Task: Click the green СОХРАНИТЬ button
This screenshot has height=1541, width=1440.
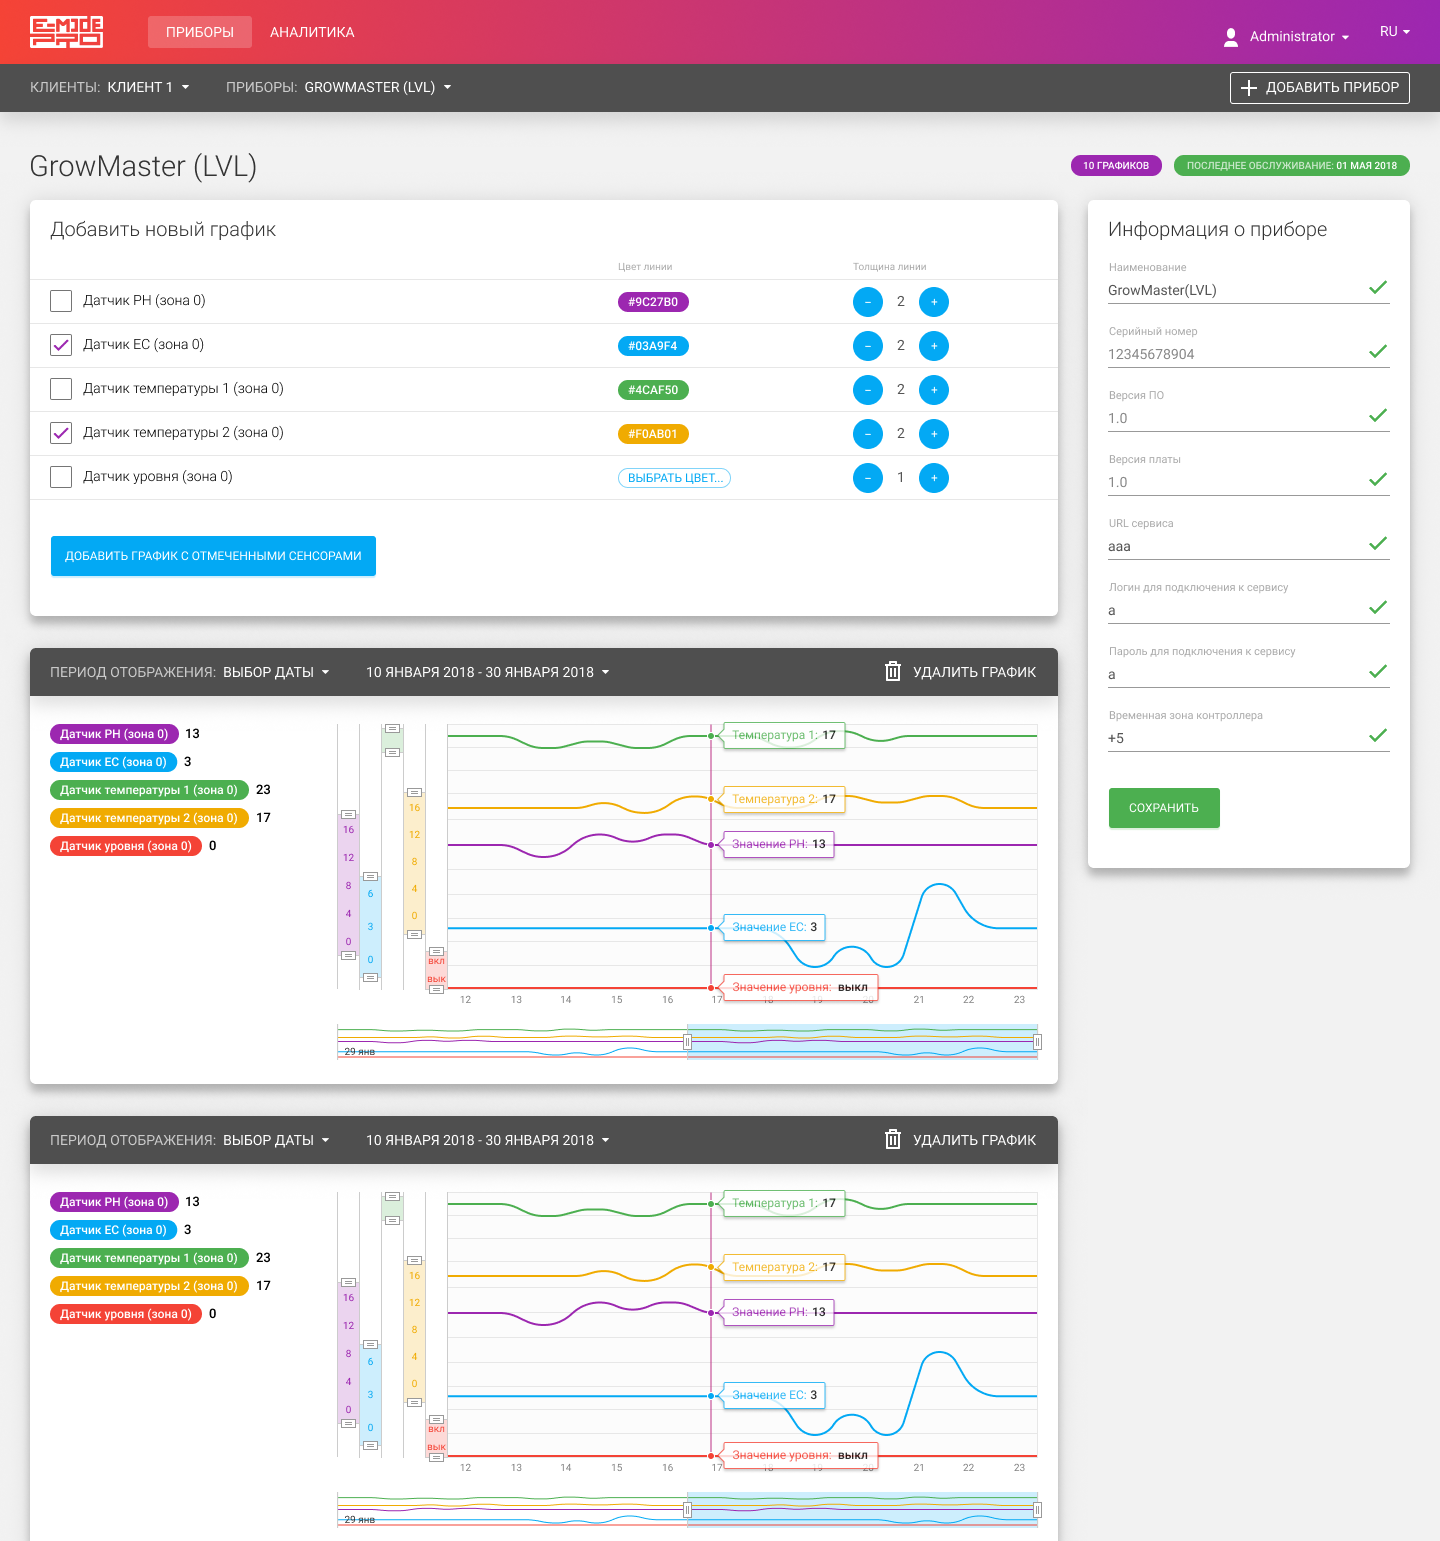Action: (1164, 808)
